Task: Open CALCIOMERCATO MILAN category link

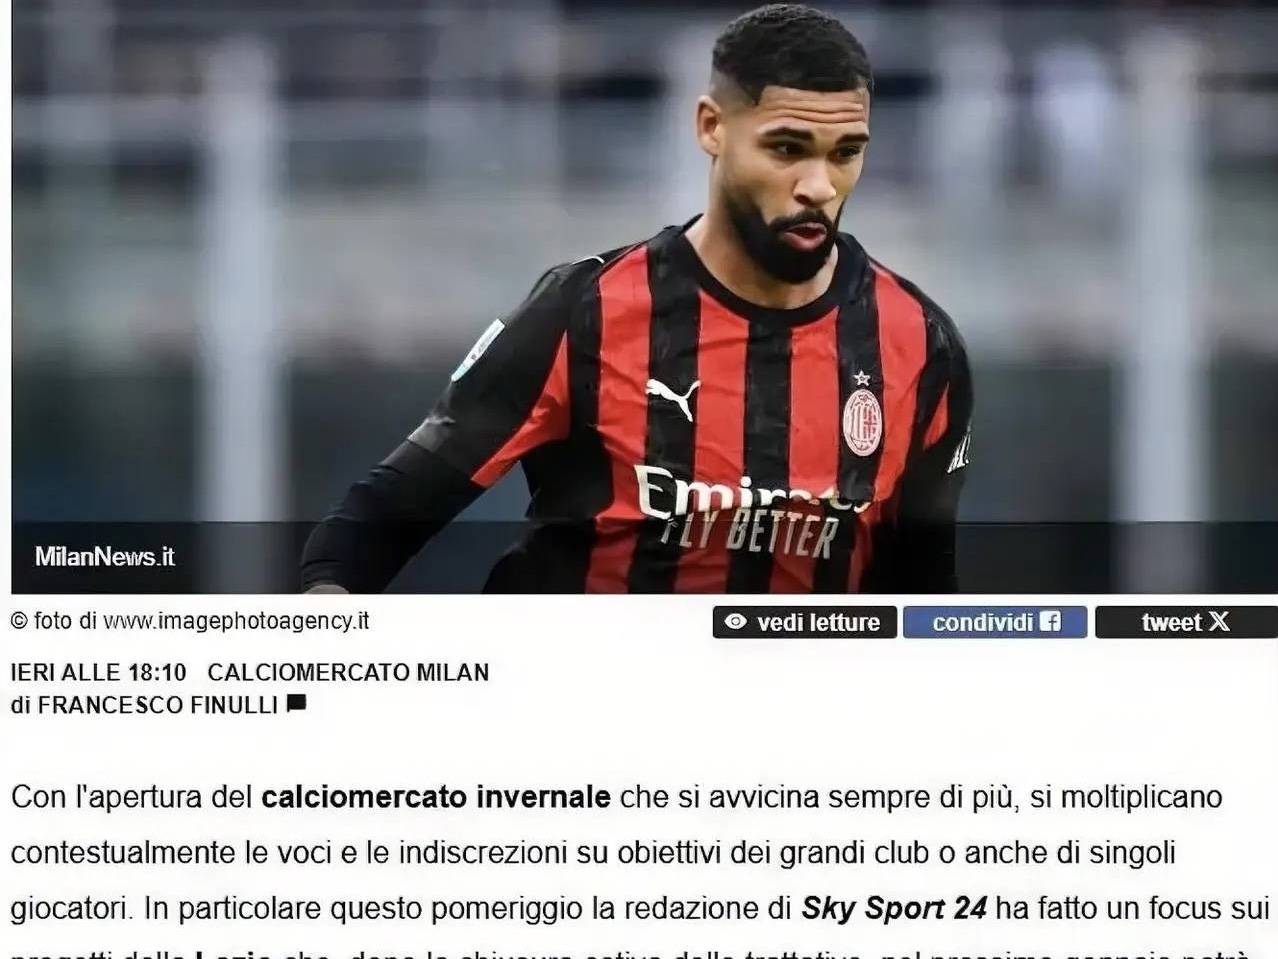Action: pyautogui.click(x=348, y=672)
